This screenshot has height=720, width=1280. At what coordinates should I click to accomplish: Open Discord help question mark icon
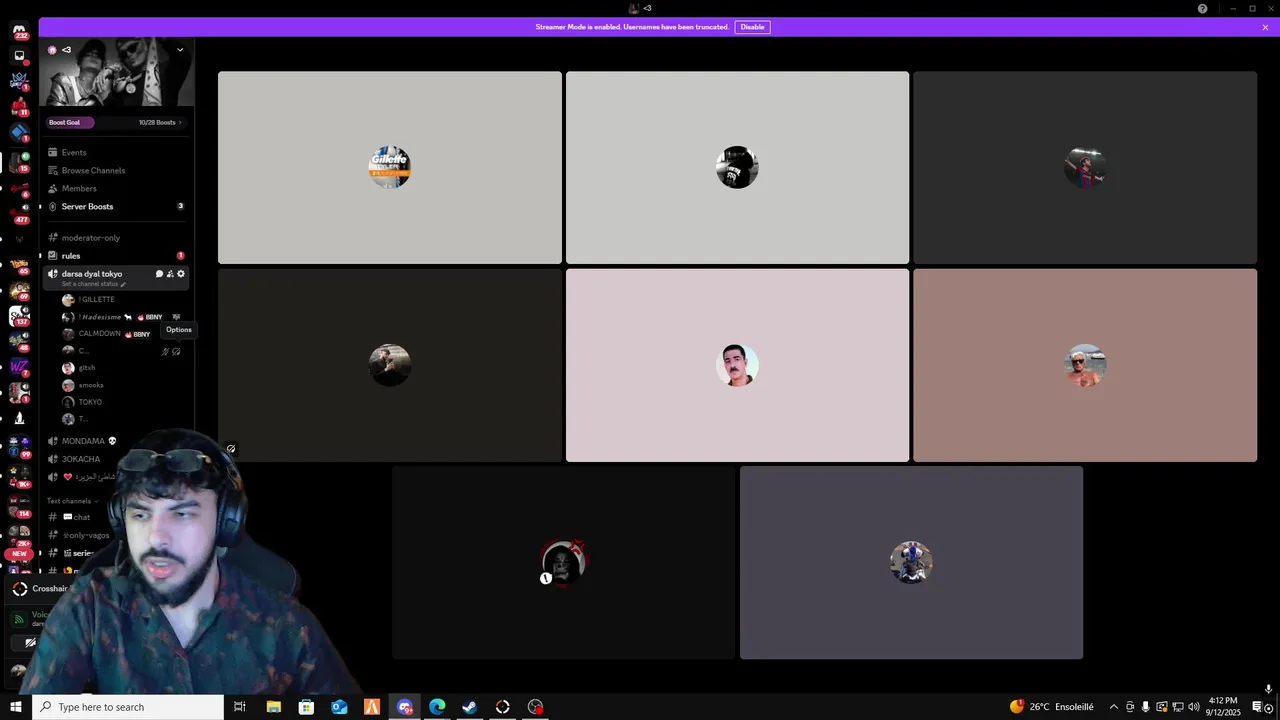tap(1202, 8)
